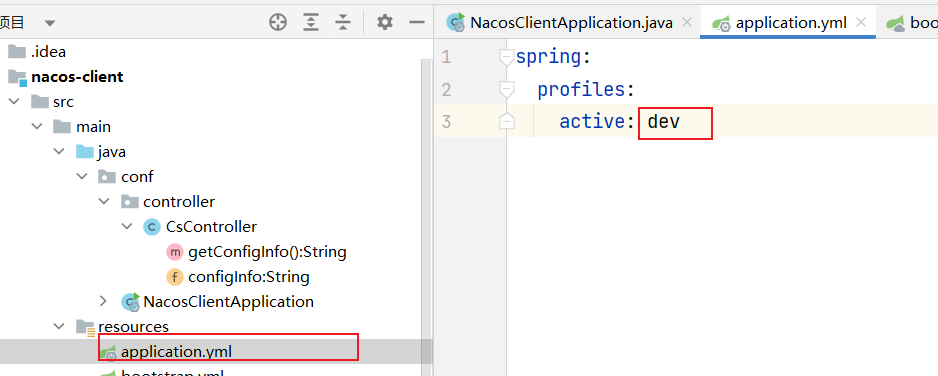
Task: Click the application.yml file icon in tree
Action: click(x=108, y=352)
